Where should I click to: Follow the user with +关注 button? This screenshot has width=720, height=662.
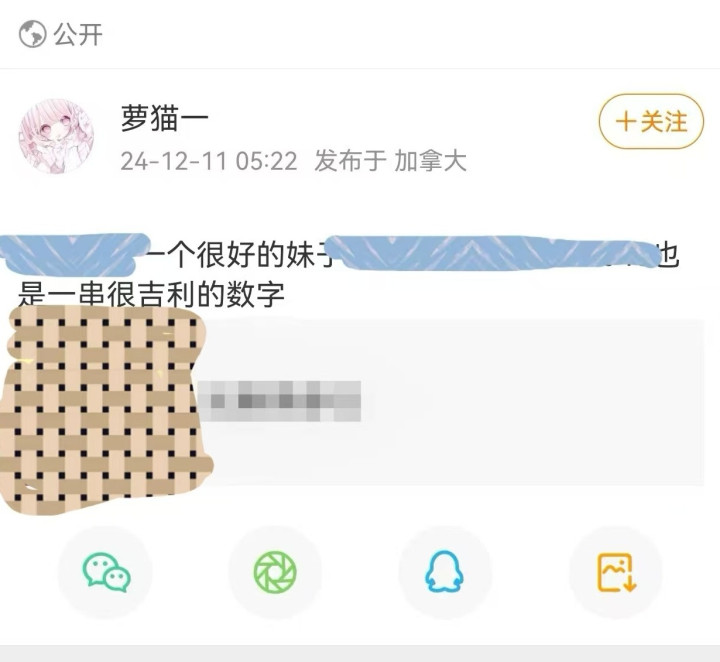coord(651,122)
